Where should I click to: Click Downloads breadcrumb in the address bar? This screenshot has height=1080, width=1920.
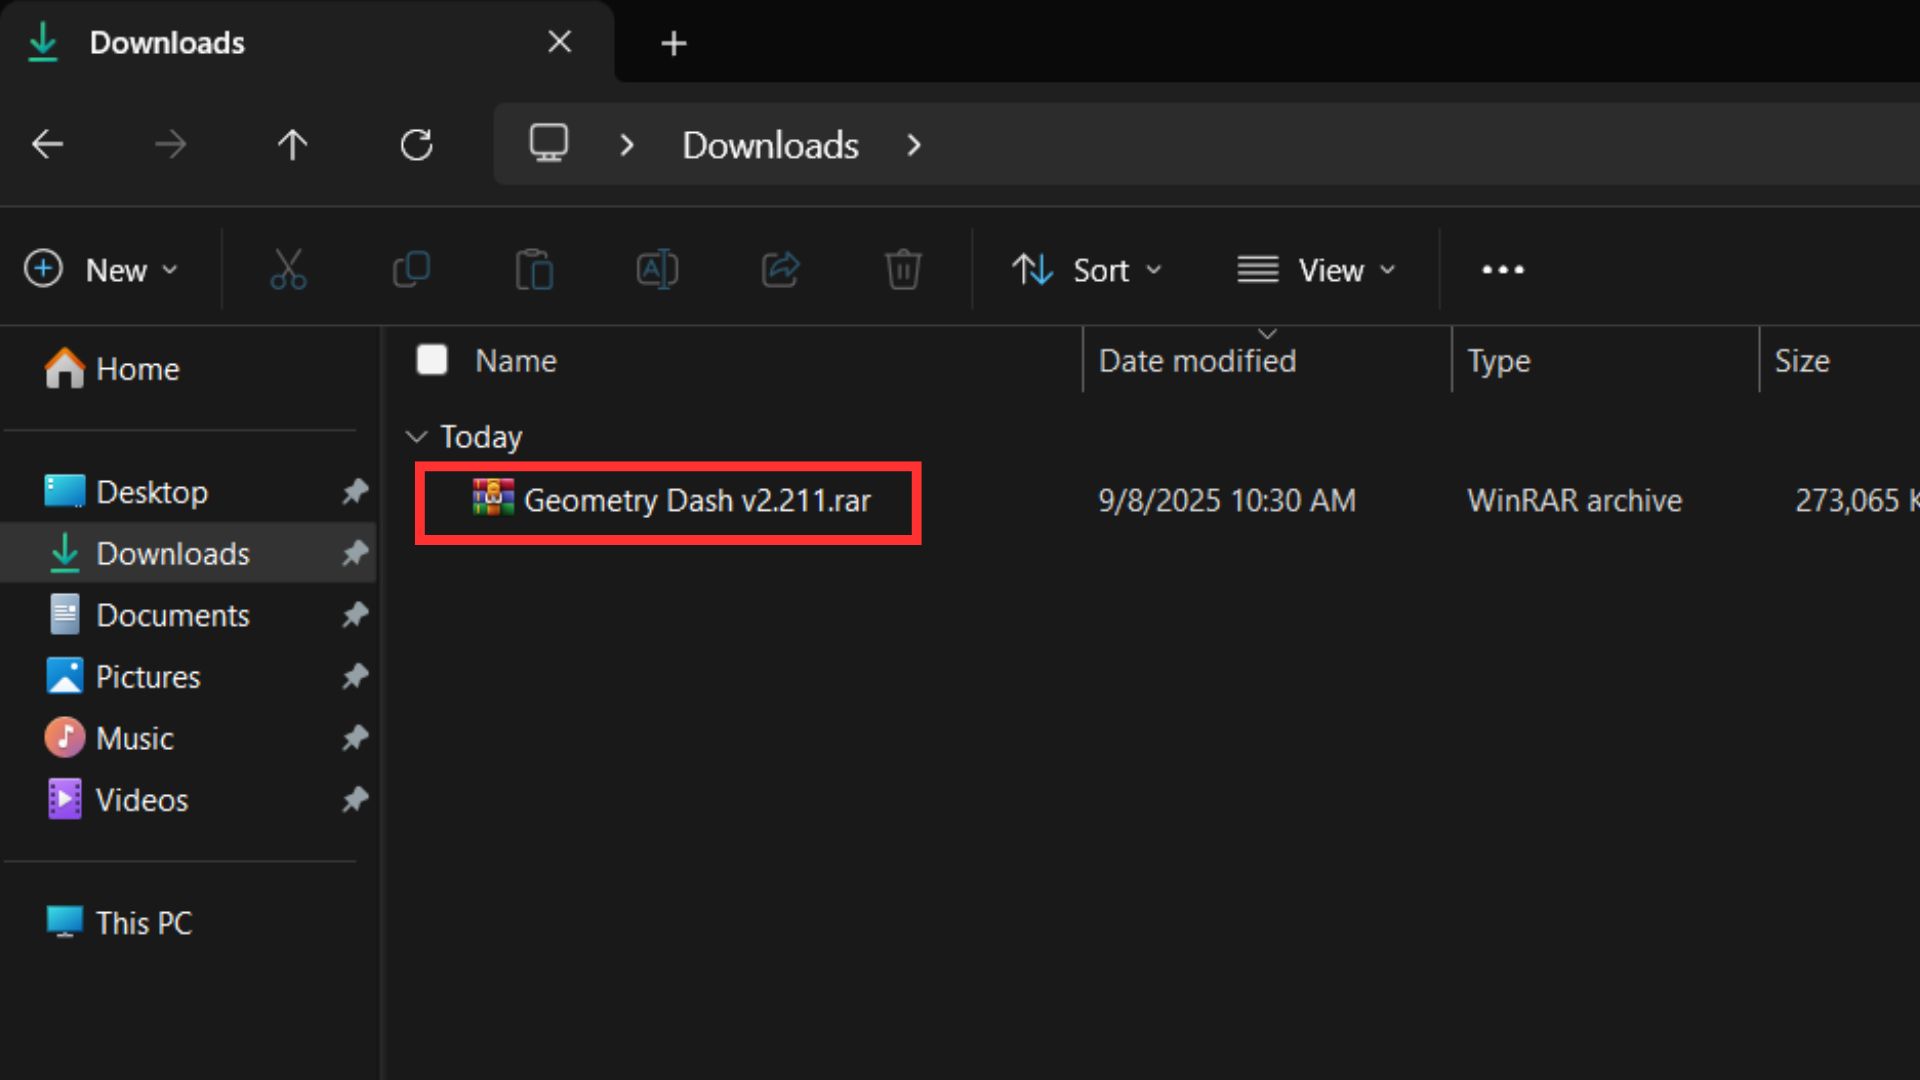(x=770, y=145)
